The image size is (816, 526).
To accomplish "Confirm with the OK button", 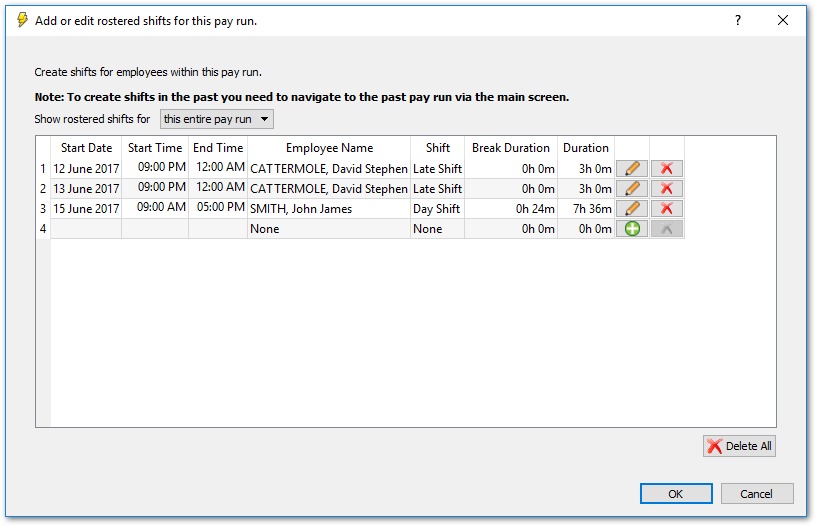I will coord(676,494).
